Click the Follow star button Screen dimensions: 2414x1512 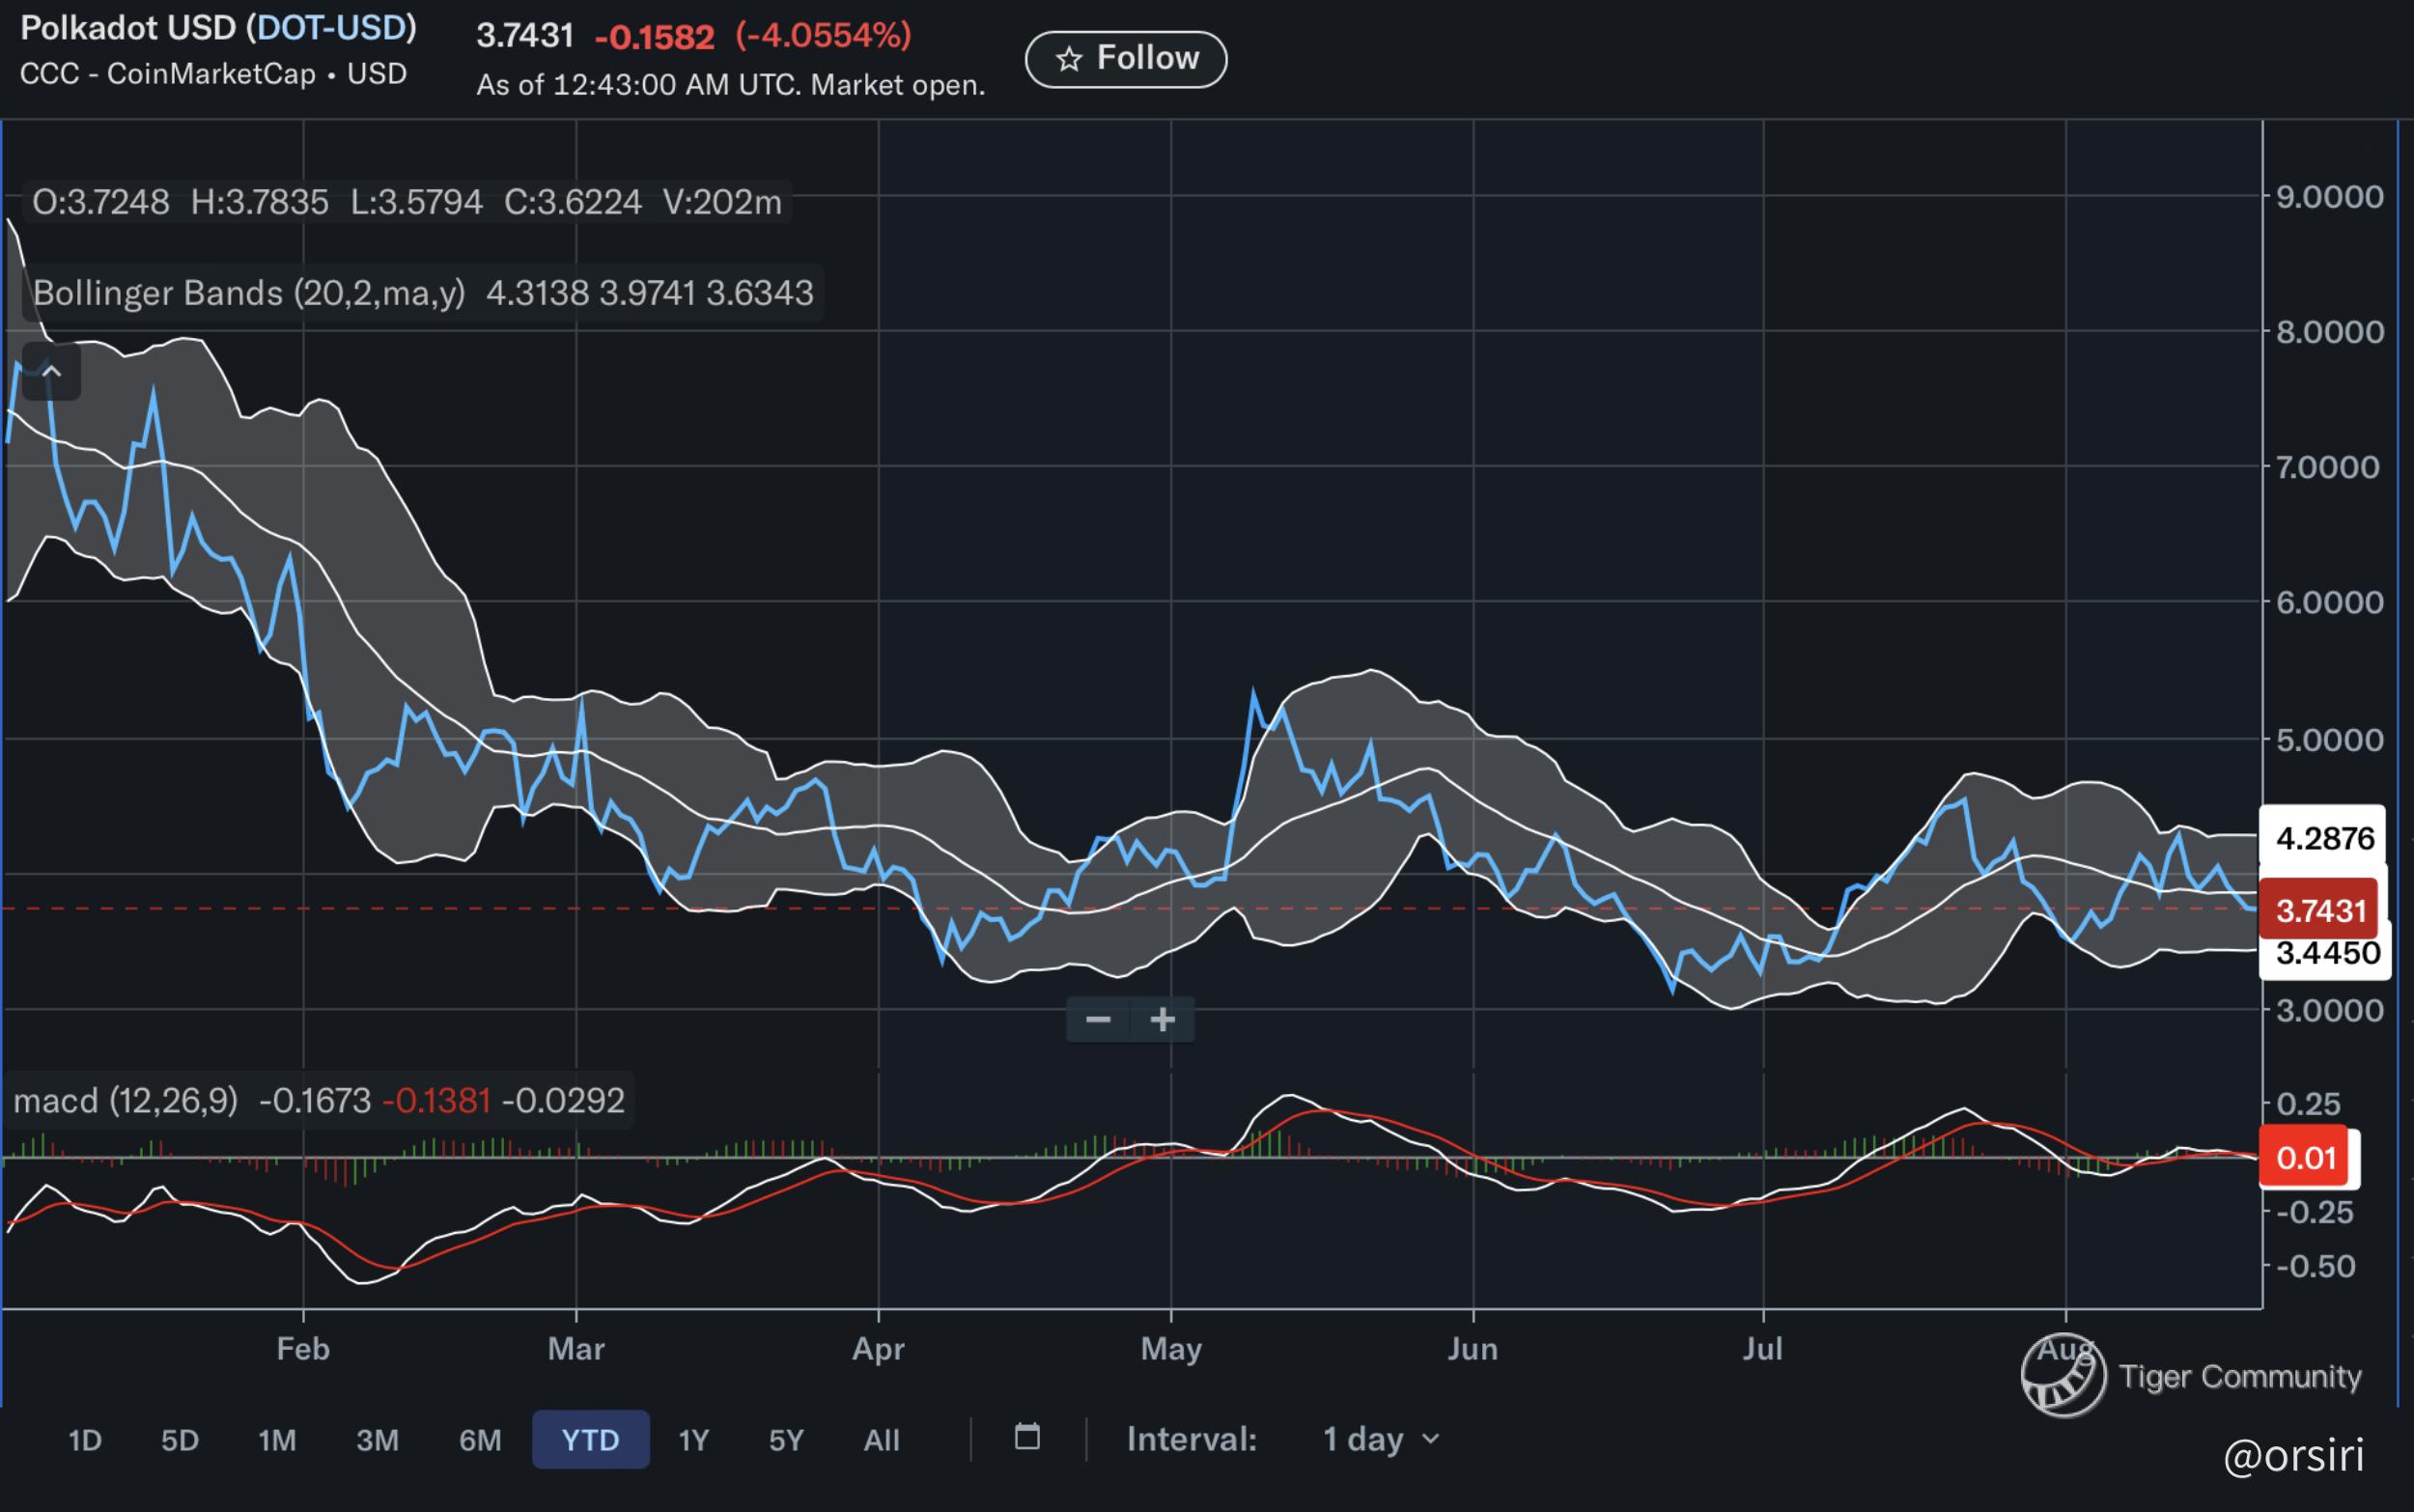pyautogui.click(x=1125, y=59)
